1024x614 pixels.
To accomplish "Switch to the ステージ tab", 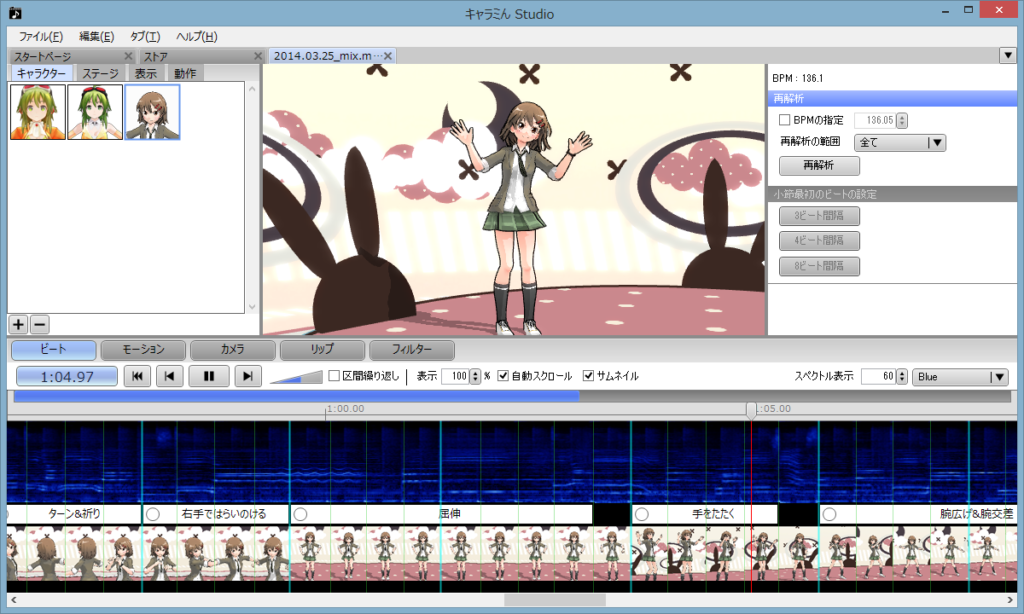I will pos(100,73).
